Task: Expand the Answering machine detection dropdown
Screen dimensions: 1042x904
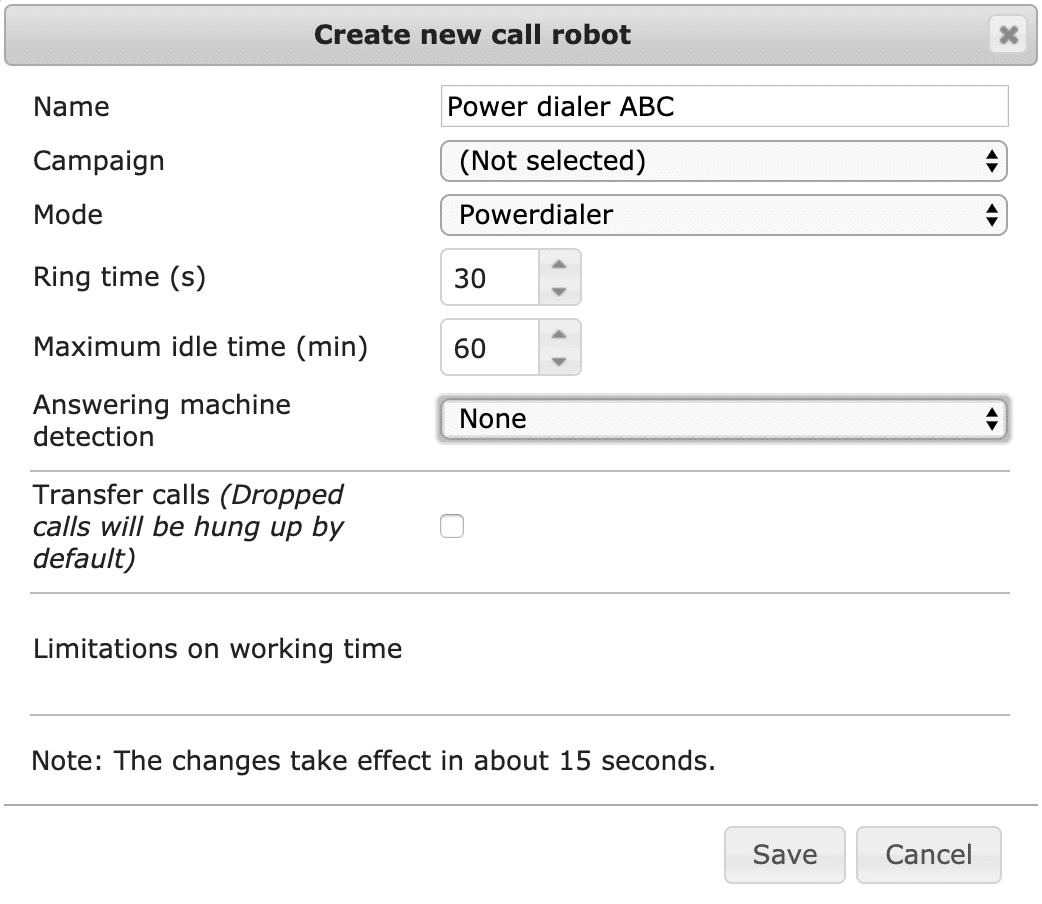Action: pyautogui.click(x=724, y=419)
